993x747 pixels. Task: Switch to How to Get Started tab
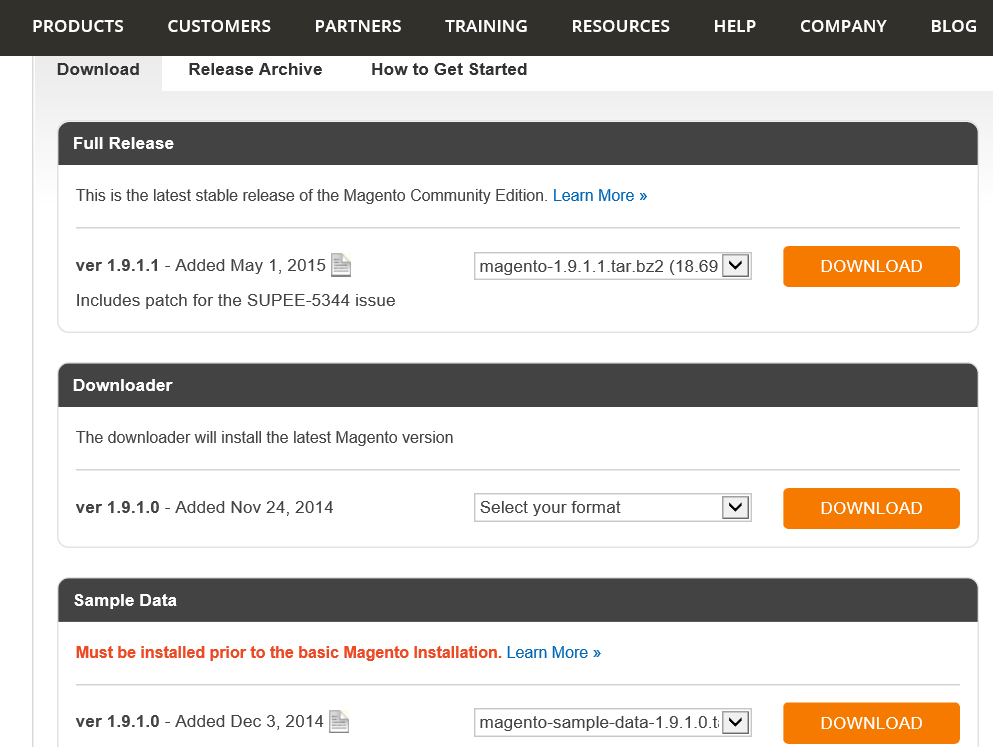click(449, 70)
